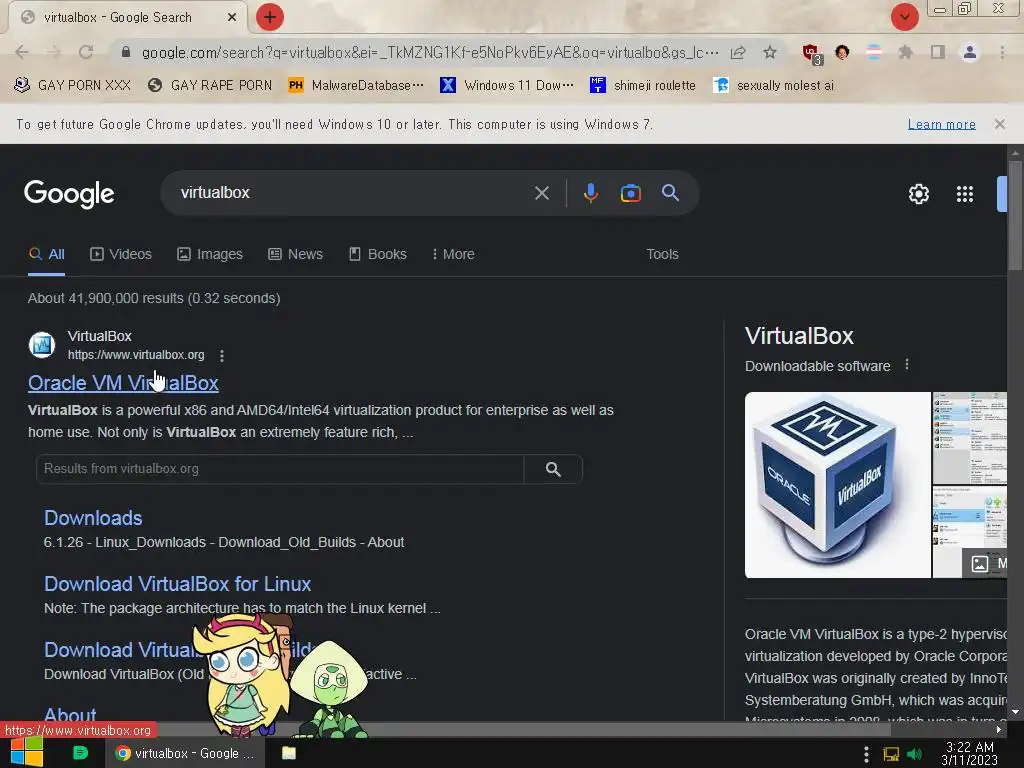Open the green pinned taskbar app
The image size is (1024, 768).
(80, 753)
